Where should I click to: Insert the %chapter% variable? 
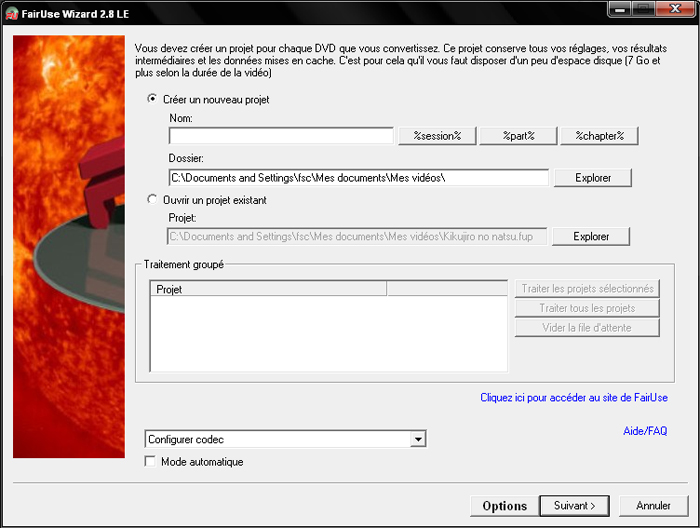[599, 136]
